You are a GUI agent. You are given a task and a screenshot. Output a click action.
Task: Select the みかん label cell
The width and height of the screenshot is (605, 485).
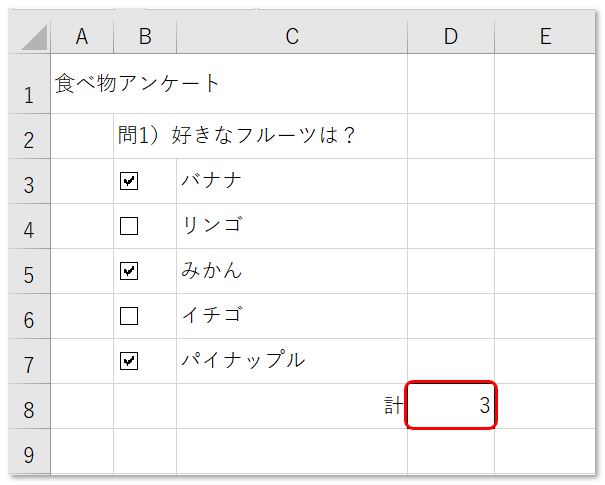[x=292, y=271]
